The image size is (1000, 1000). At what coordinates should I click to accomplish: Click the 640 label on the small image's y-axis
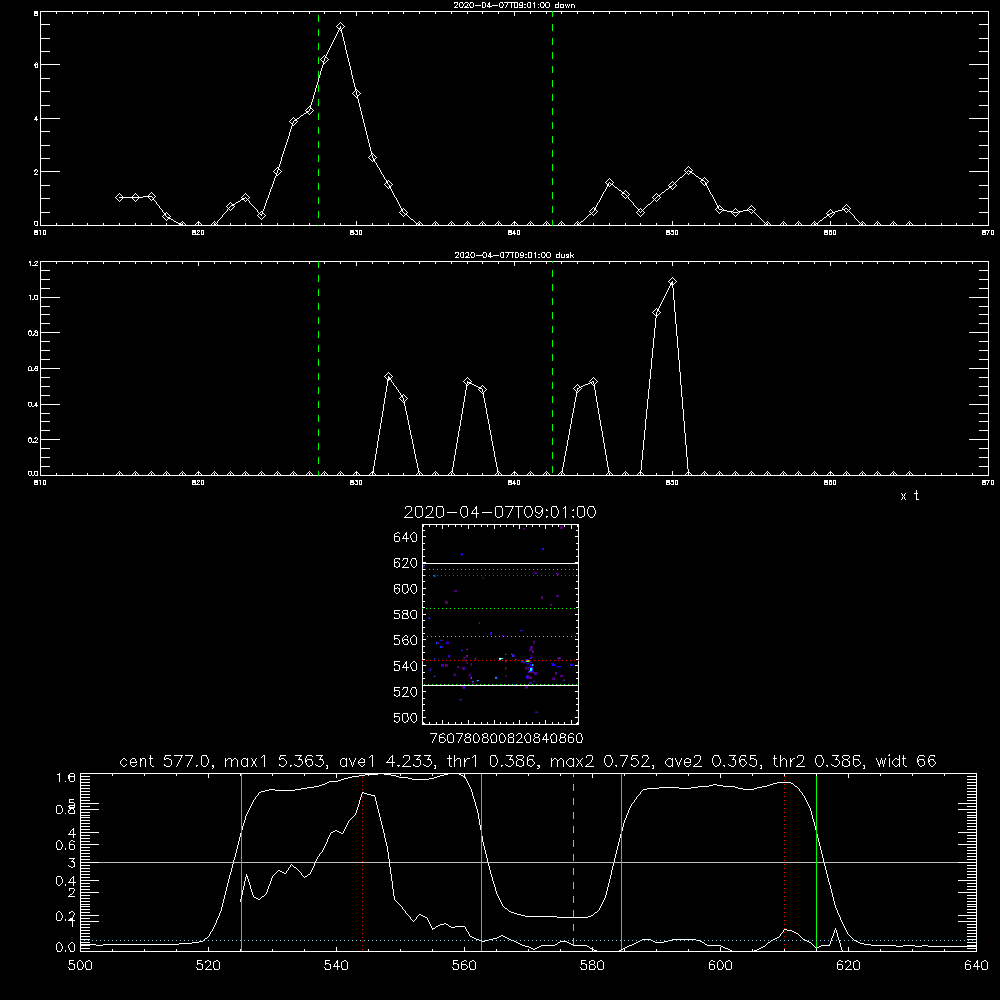click(406, 538)
